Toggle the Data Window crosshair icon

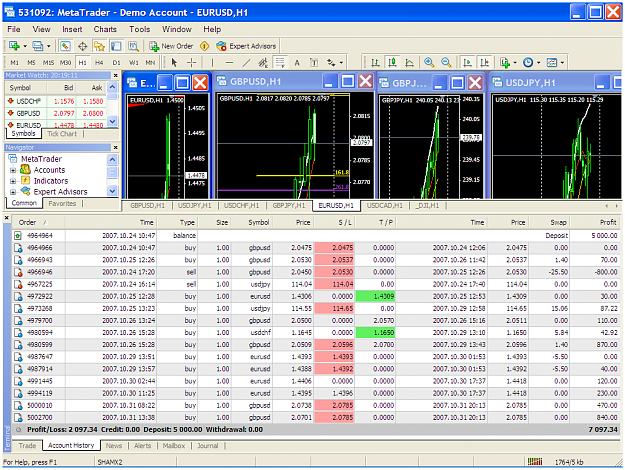pyautogui.click(x=83, y=46)
